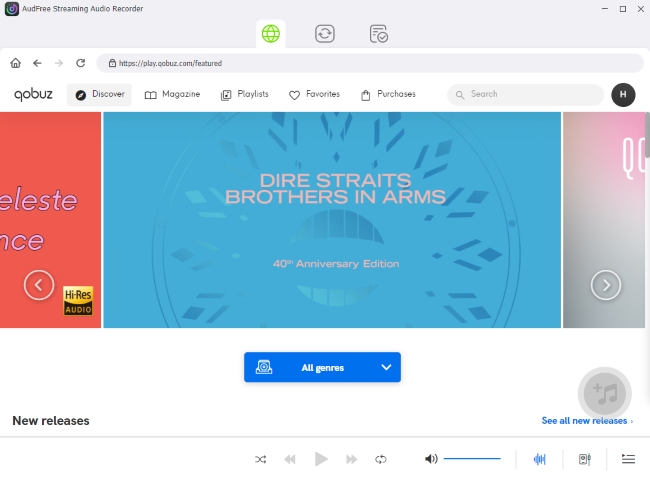Toggle repeat mode

pyautogui.click(x=381, y=459)
